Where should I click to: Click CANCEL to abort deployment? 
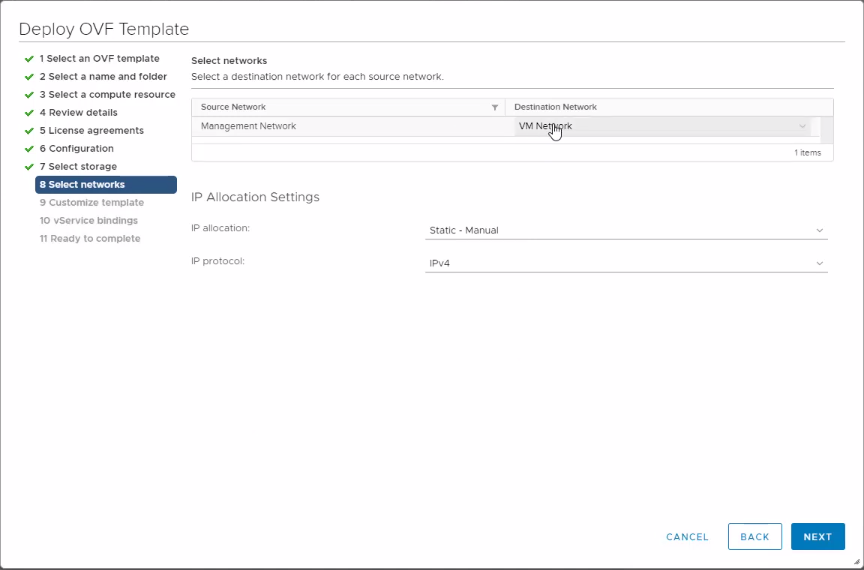coord(687,537)
